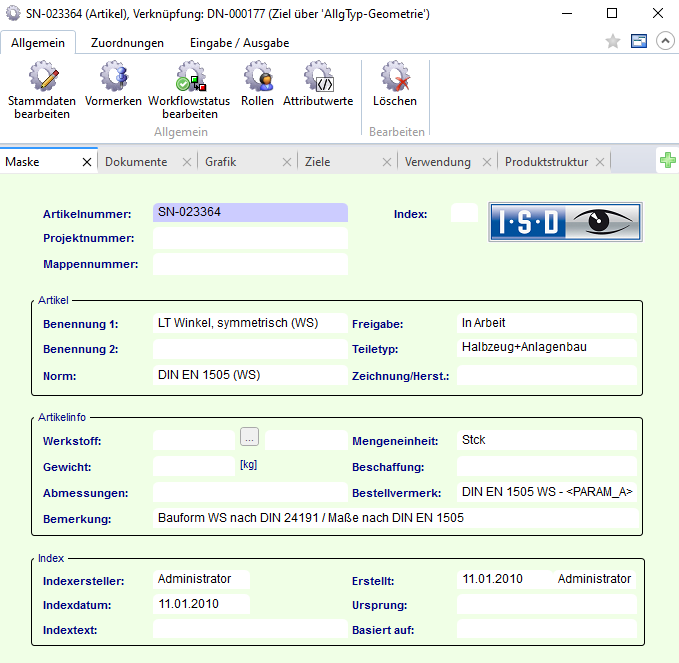
Task: Click Stammdaten bearbeiten gear icon
Action: click(x=42, y=78)
